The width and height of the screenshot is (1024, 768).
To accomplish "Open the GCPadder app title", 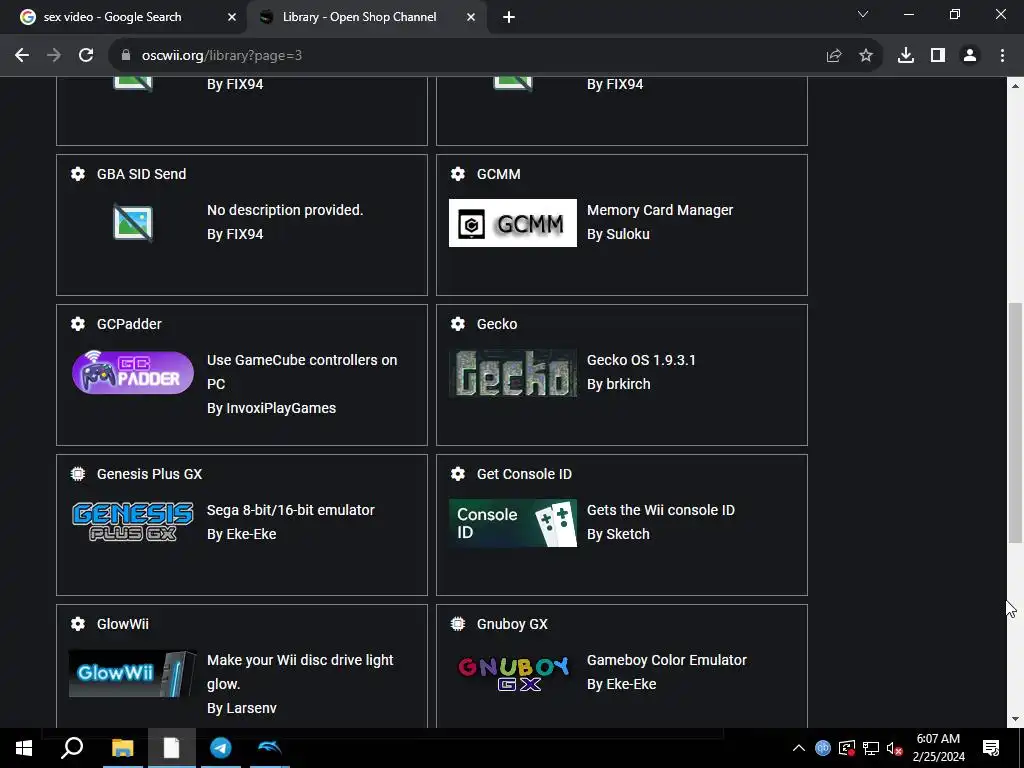I will tap(129, 324).
